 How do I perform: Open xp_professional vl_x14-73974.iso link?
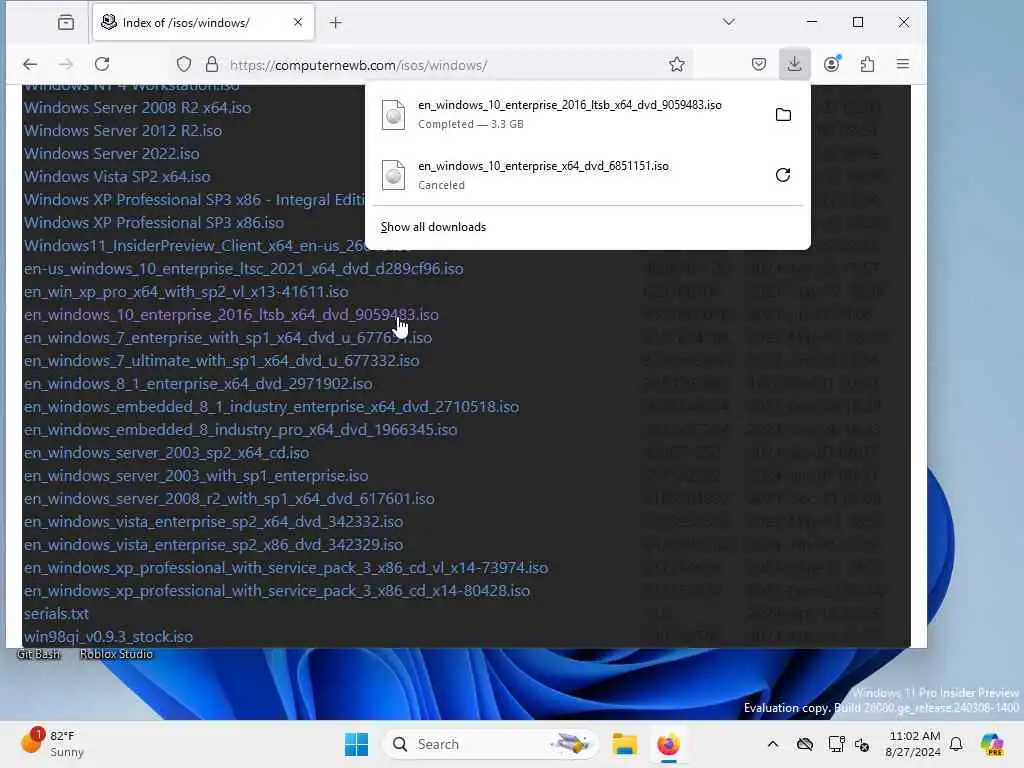(x=286, y=568)
